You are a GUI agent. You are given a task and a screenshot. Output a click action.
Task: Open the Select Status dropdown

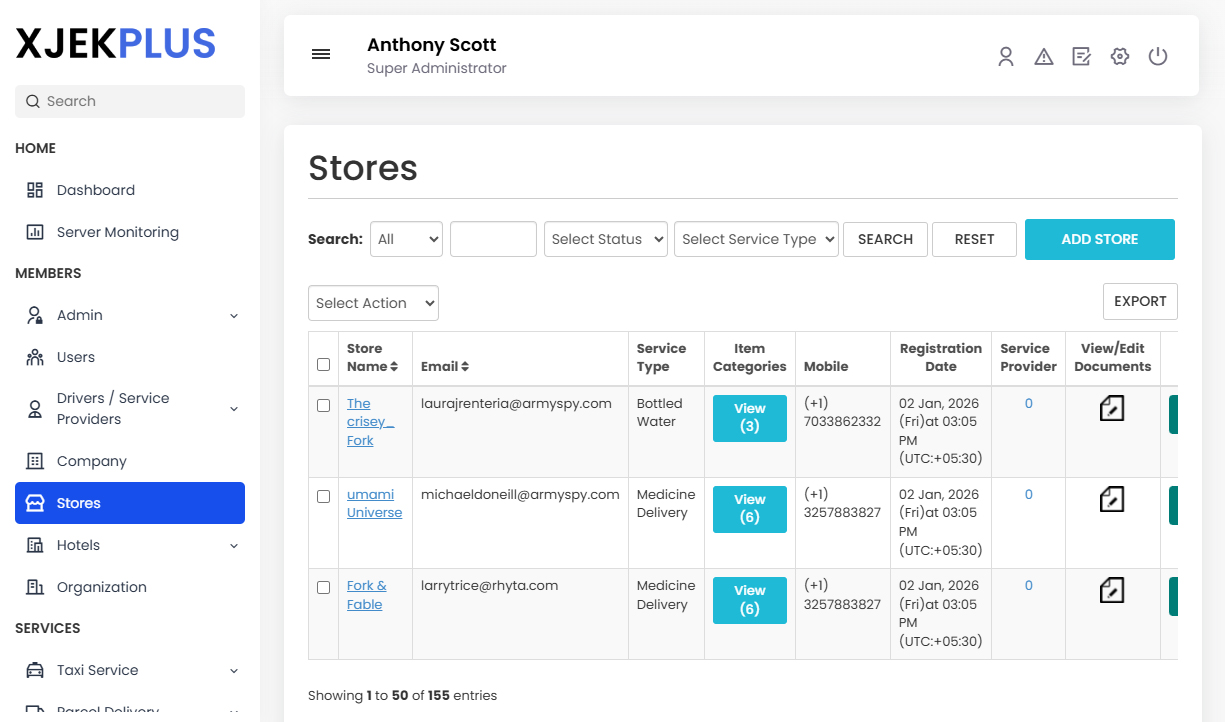tap(605, 239)
